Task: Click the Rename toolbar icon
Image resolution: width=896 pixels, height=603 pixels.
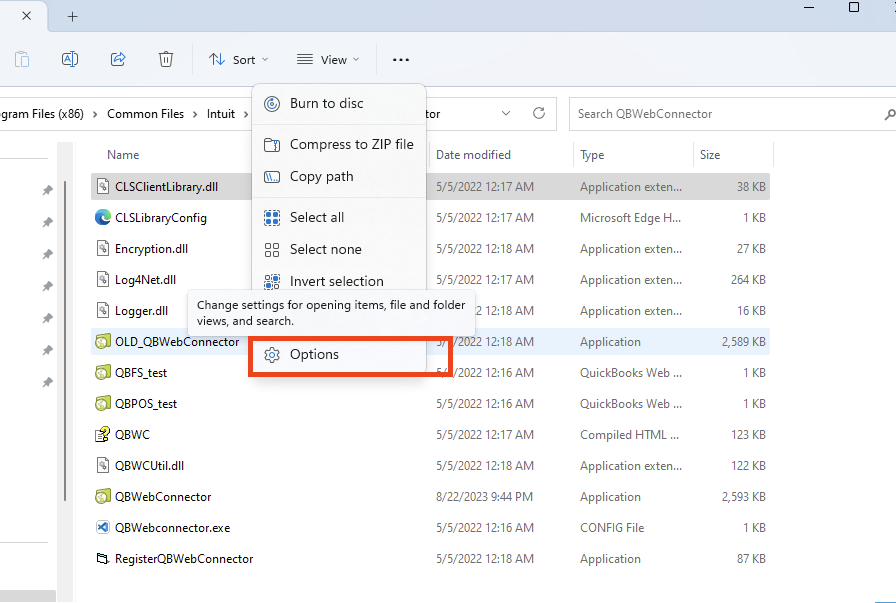Action: point(70,59)
